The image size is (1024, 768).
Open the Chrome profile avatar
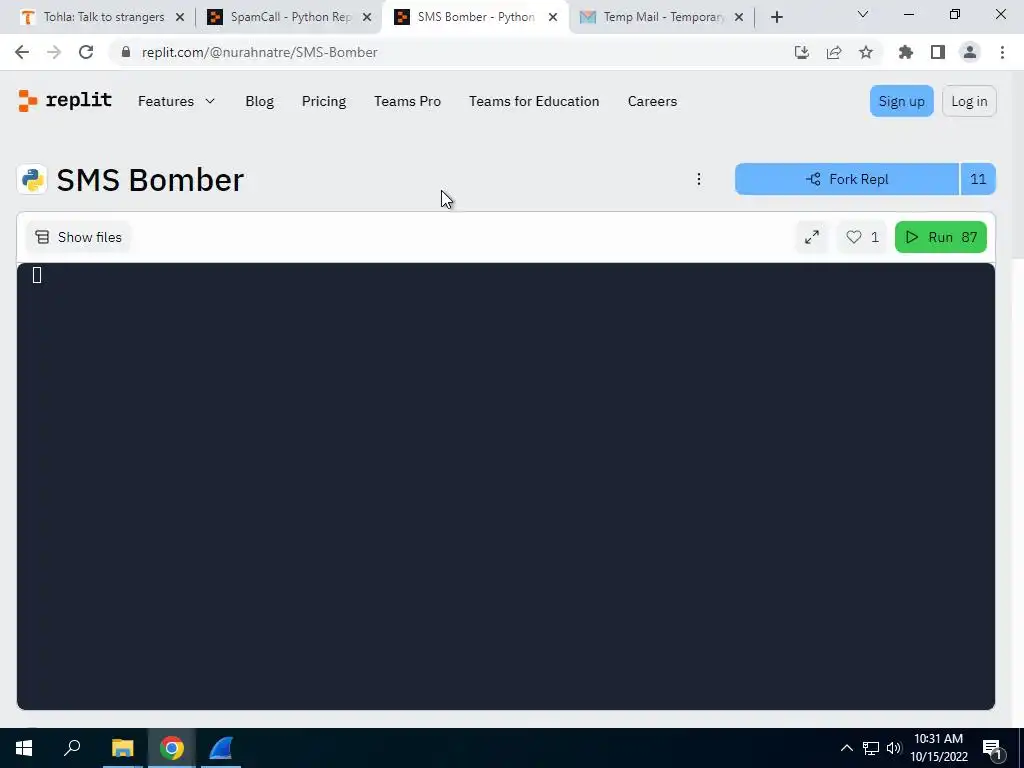pyautogui.click(x=970, y=52)
